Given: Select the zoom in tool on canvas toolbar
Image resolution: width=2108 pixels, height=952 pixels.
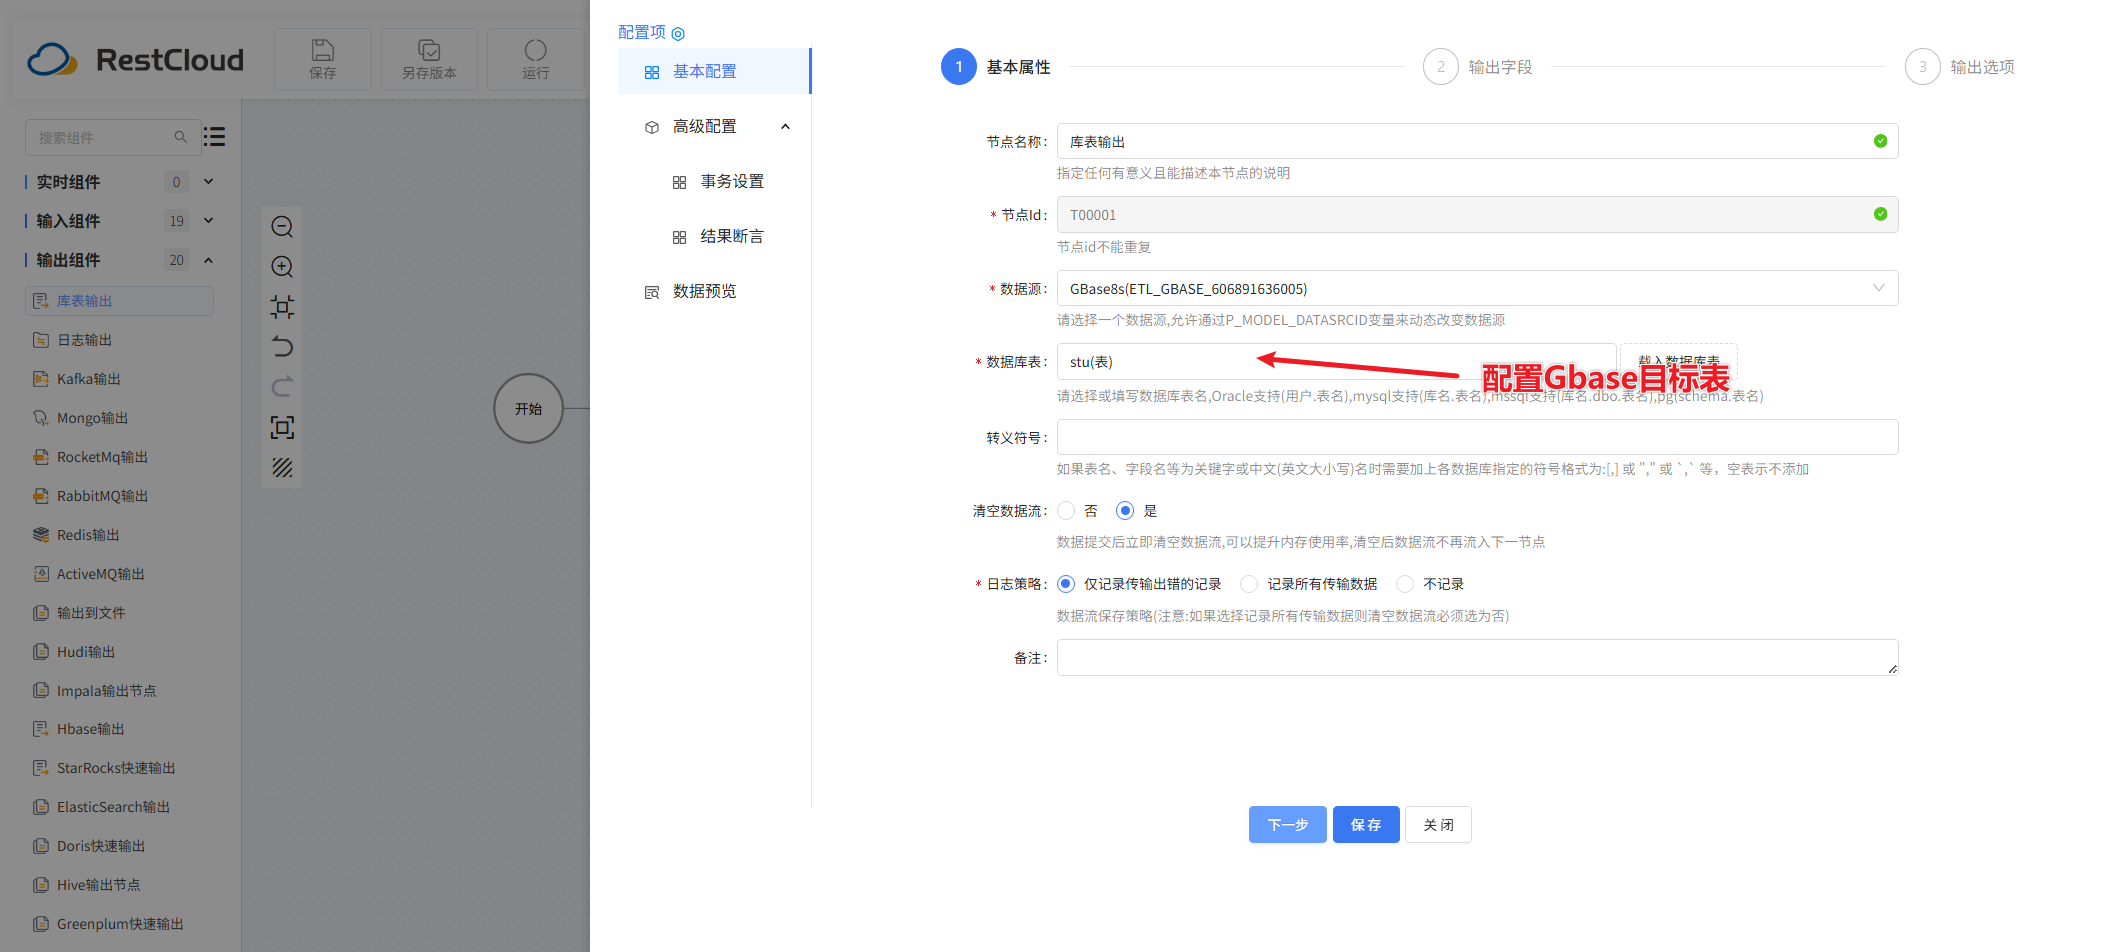Looking at the screenshot, I should click(282, 267).
